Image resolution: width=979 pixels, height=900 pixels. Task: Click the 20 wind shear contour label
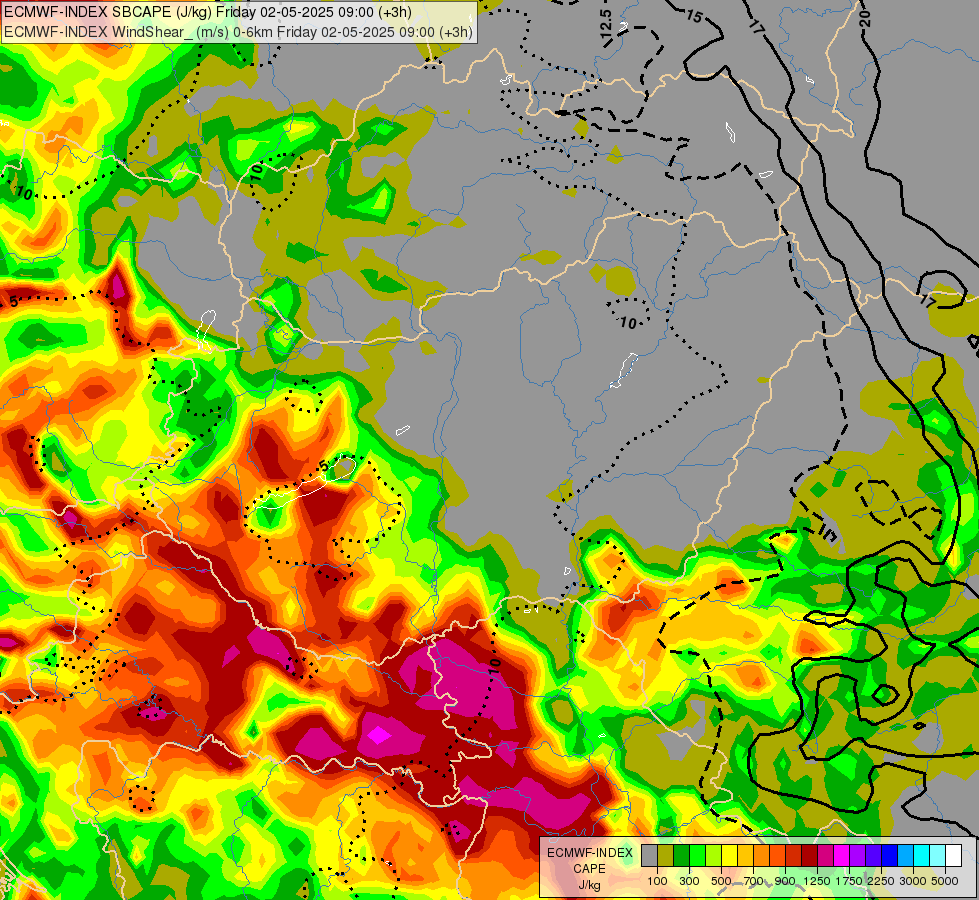point(865,19)
